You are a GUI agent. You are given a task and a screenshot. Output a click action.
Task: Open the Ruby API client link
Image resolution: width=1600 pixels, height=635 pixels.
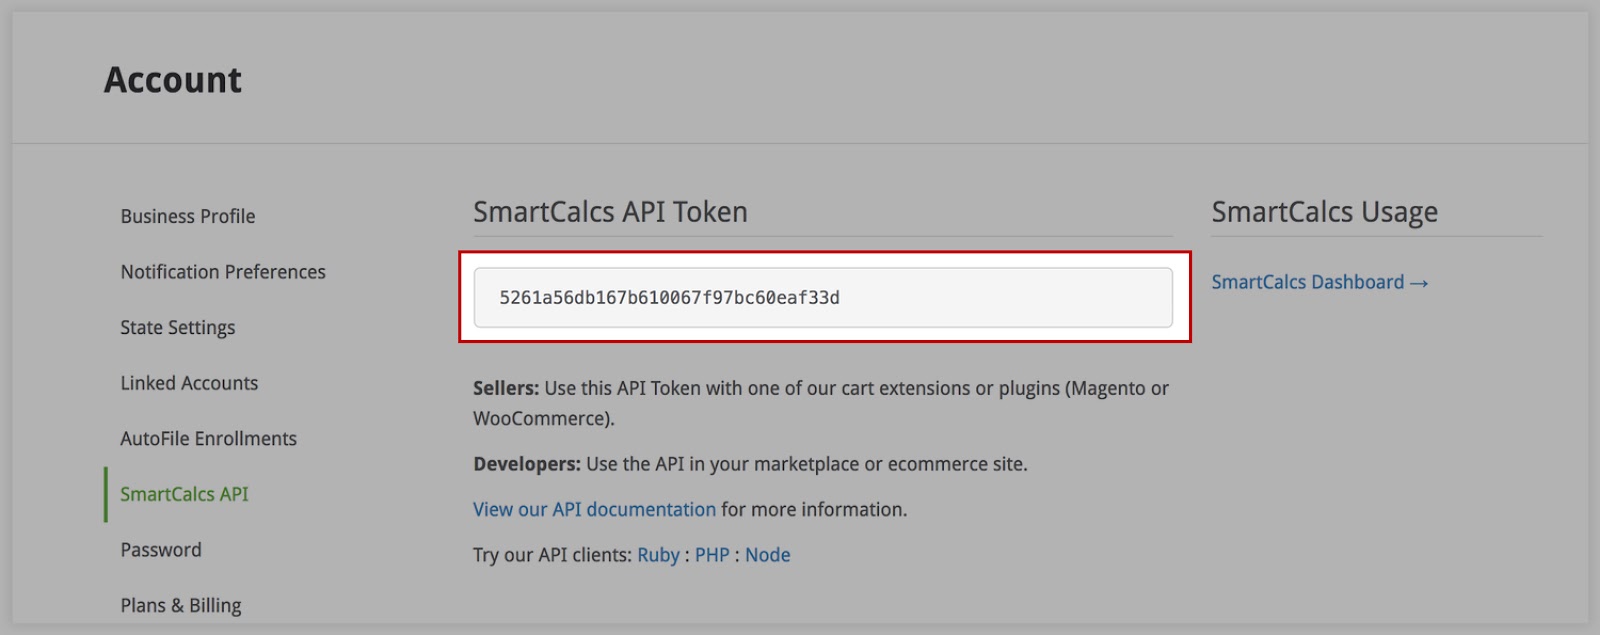pyautogui.click(x=659, y=555)
